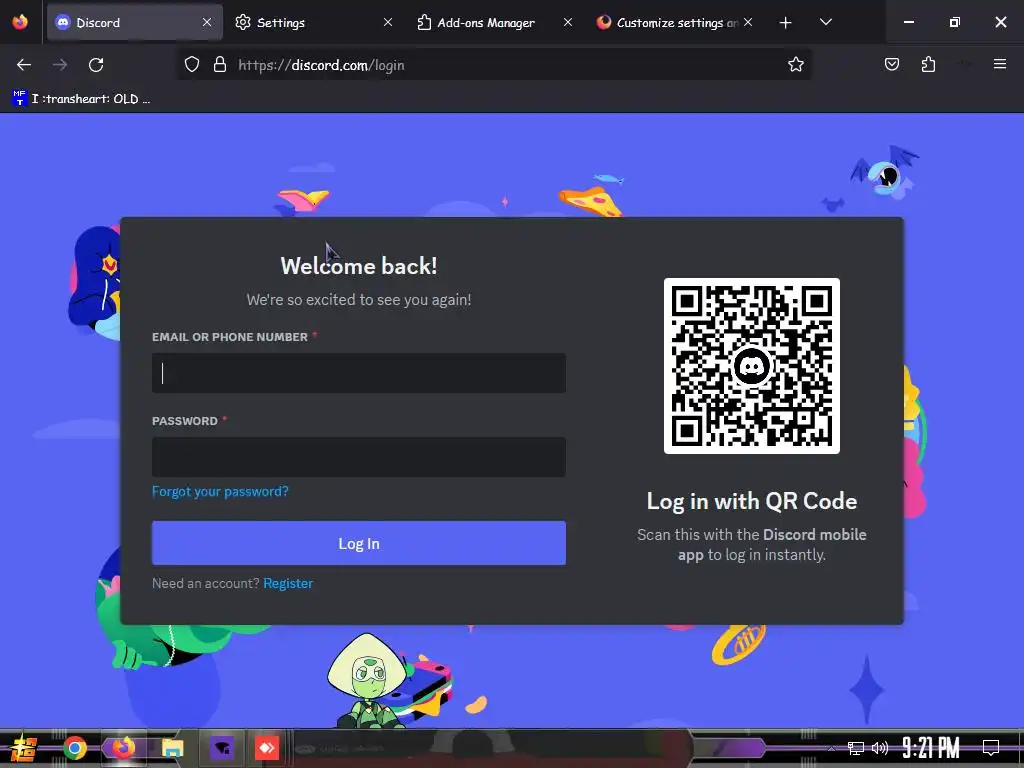Close the Discord tab
This screenshot has width=1024, height=768.
click(x=206, y=22)
